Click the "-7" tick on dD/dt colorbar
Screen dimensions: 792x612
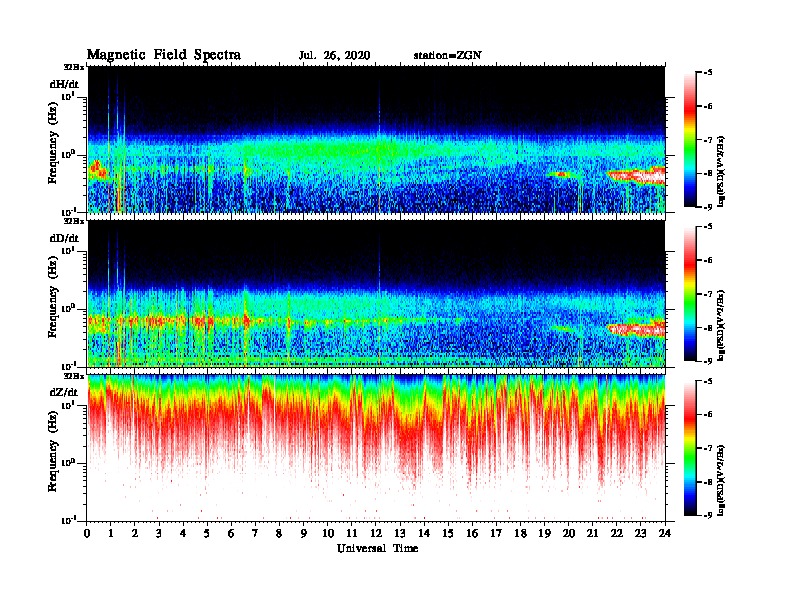click(x=708, y=294)
